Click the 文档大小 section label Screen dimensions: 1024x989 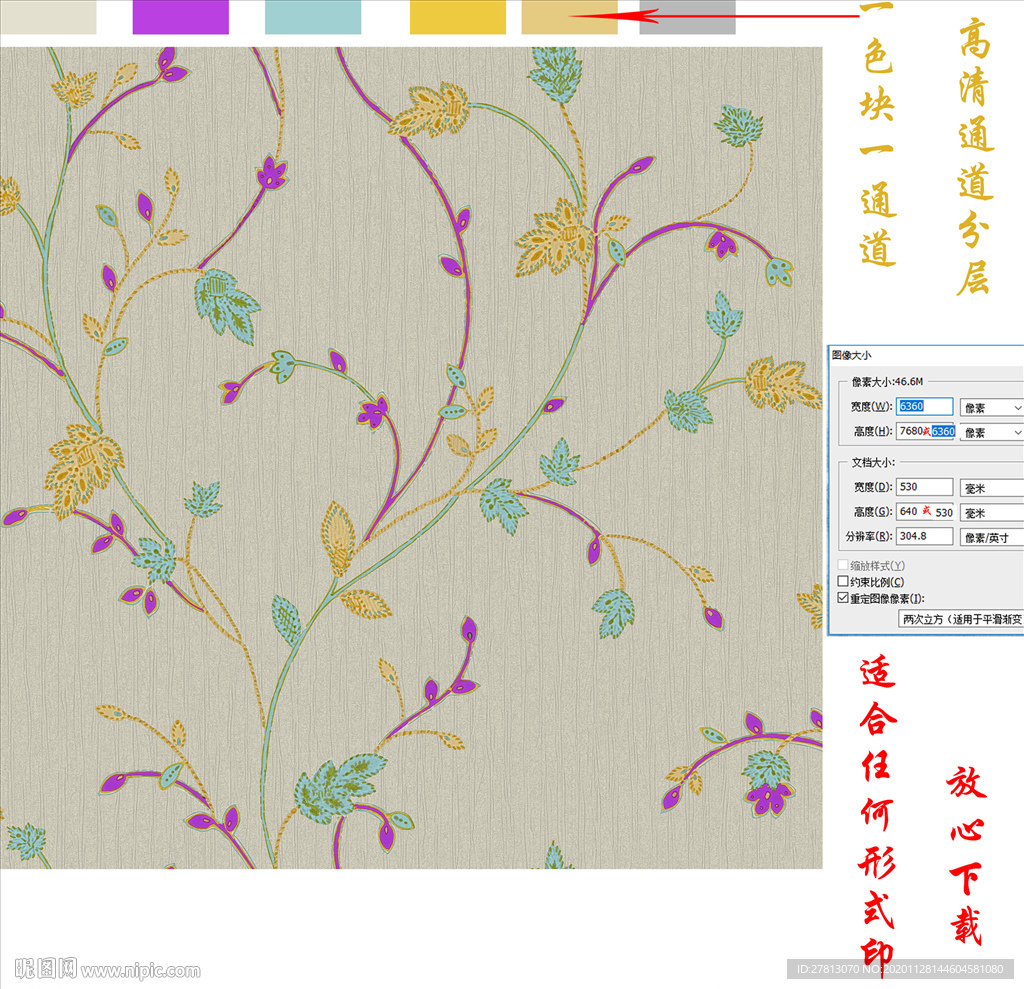tap(873, 462)
